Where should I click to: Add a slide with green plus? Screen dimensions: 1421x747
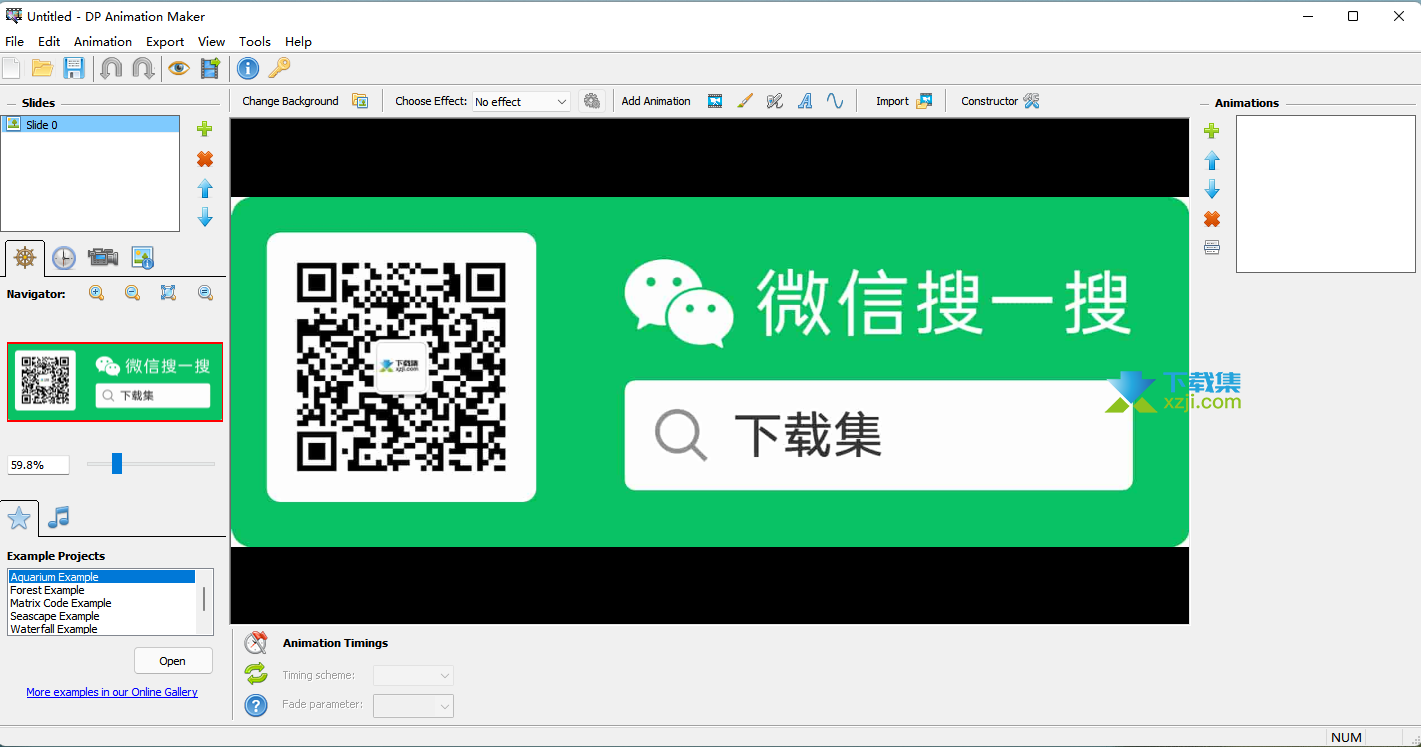205,129
